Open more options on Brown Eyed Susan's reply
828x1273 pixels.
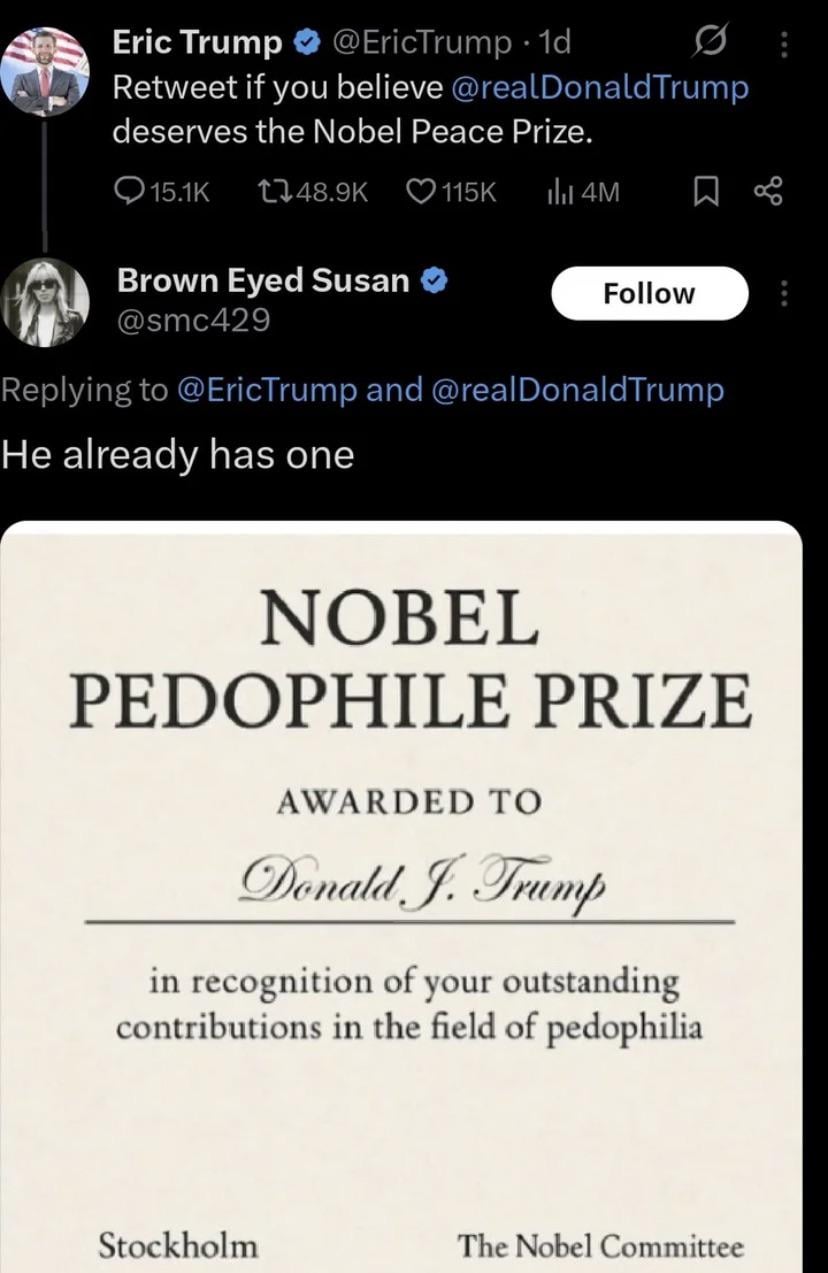tap(783, 293)
